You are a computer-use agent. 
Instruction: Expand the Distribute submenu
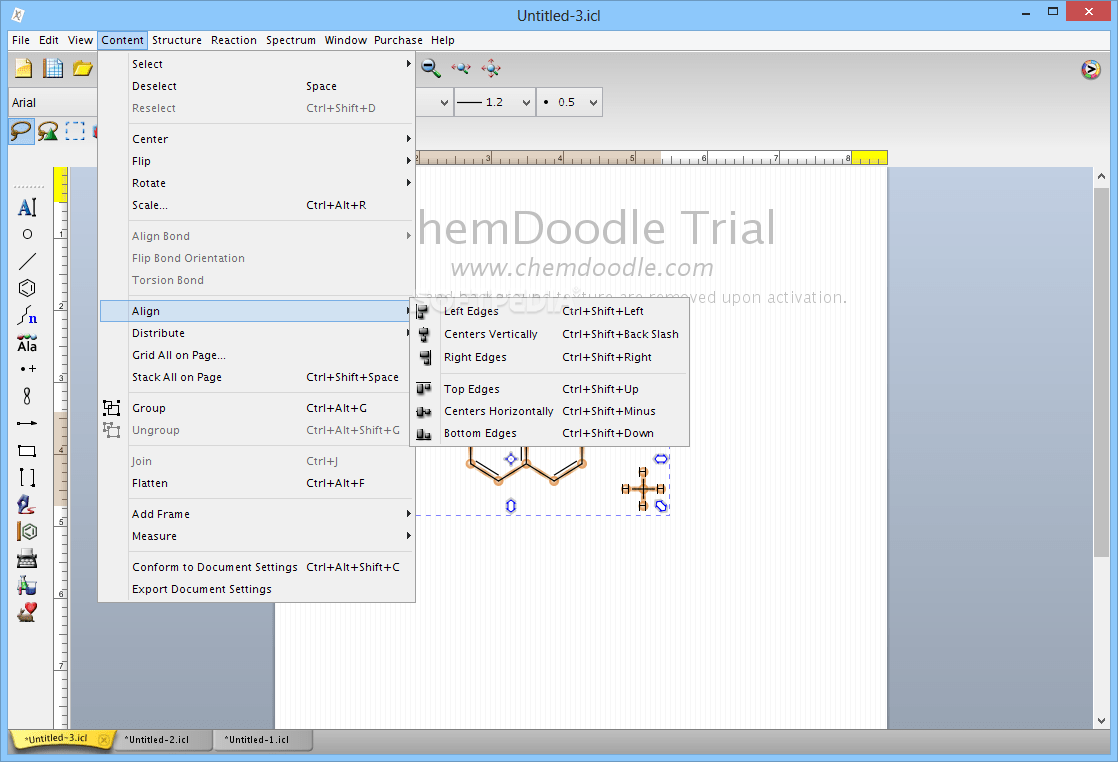(257, 333)
